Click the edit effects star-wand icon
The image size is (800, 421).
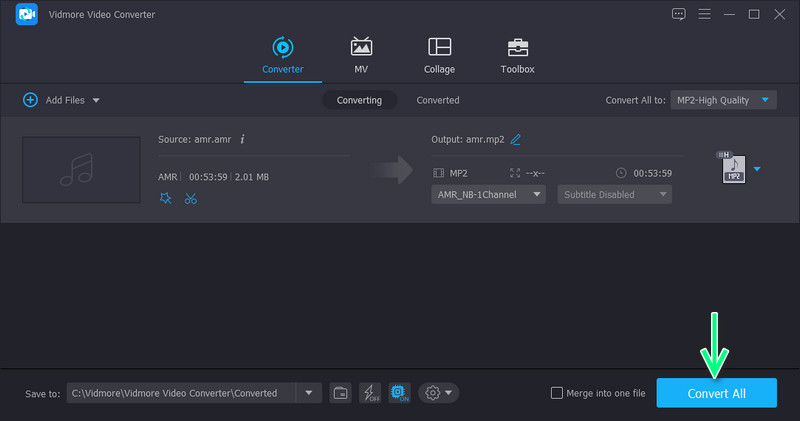[166, 198]
